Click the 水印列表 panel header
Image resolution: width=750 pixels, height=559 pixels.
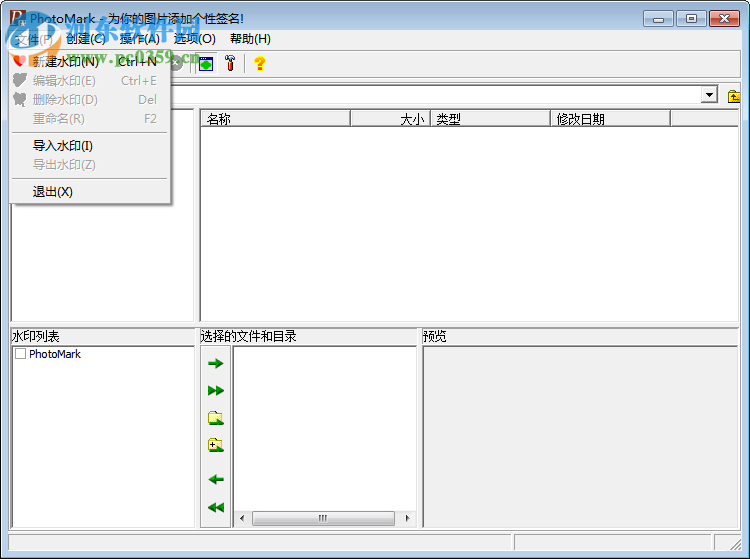102,337
